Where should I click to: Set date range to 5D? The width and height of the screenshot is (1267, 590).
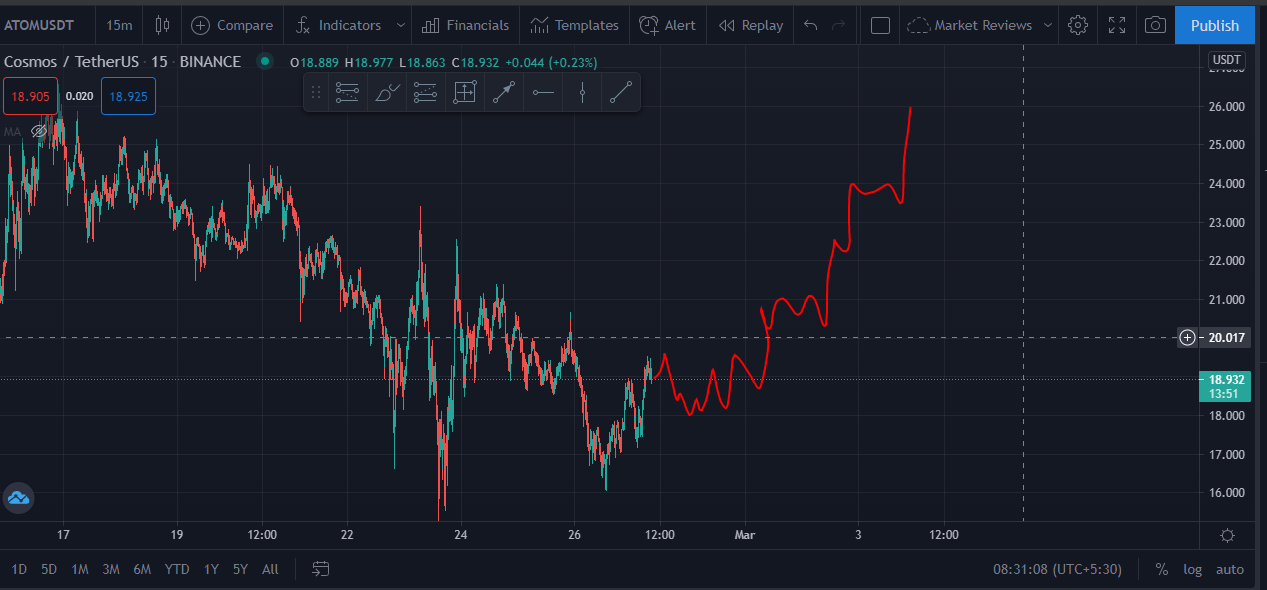49,569
